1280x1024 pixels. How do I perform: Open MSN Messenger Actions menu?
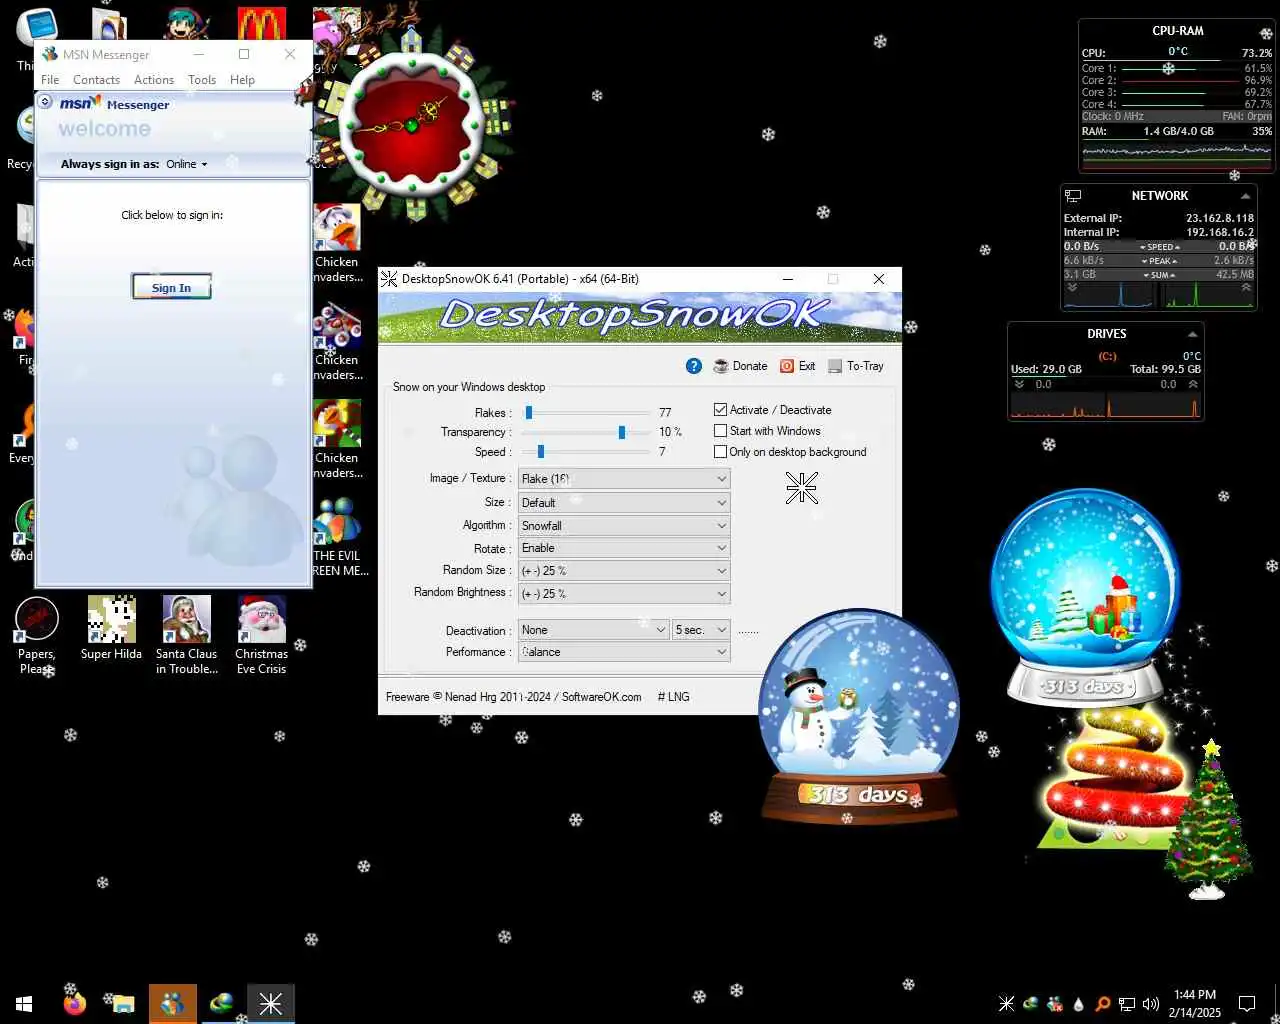tap(154, 80)
